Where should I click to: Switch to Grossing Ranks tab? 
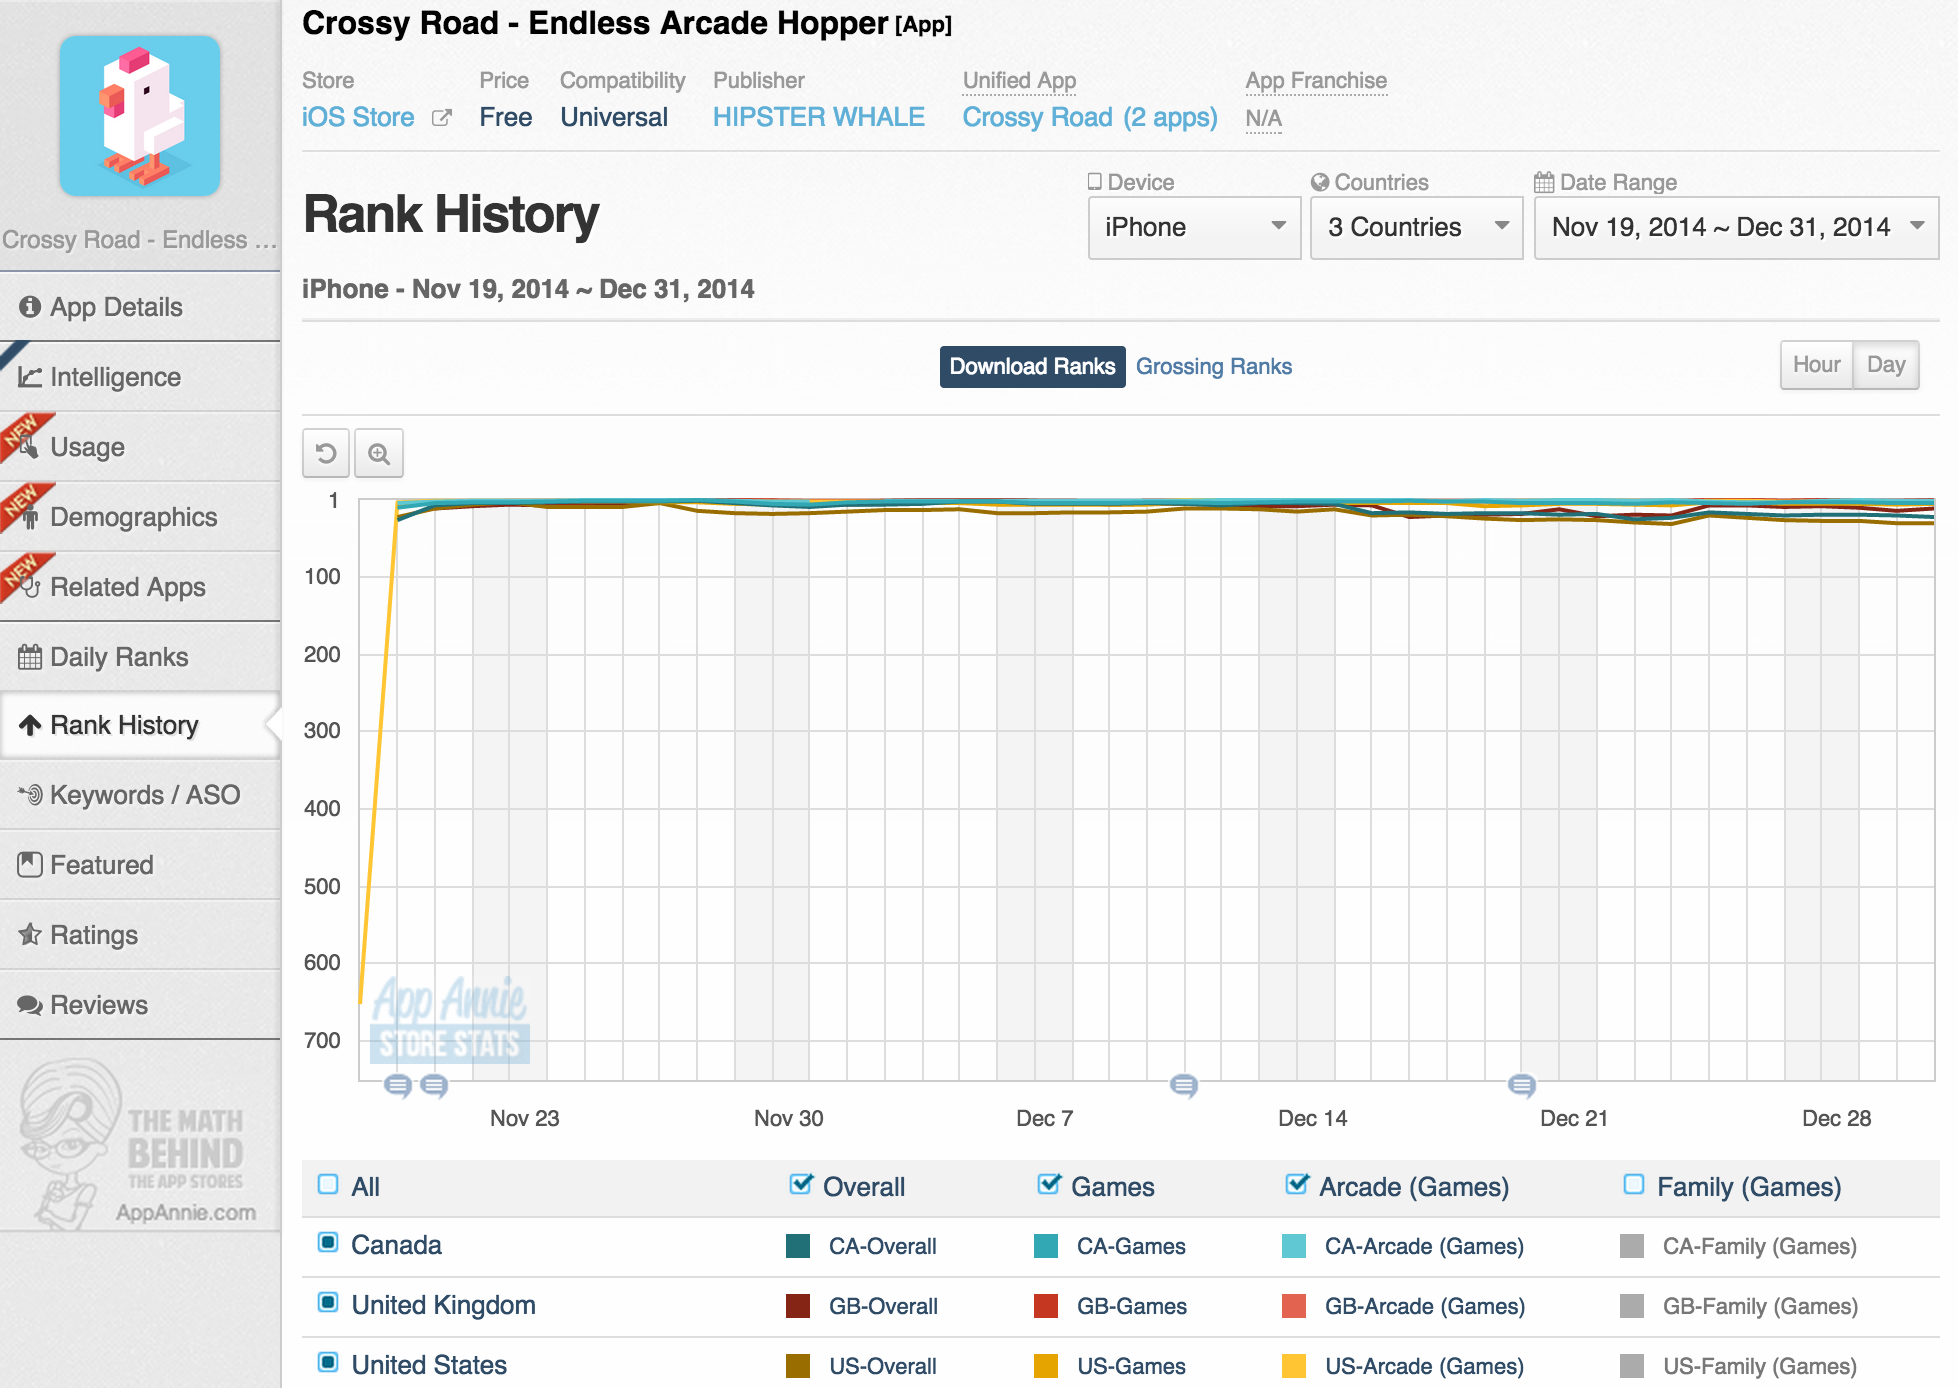(1214, 367)
